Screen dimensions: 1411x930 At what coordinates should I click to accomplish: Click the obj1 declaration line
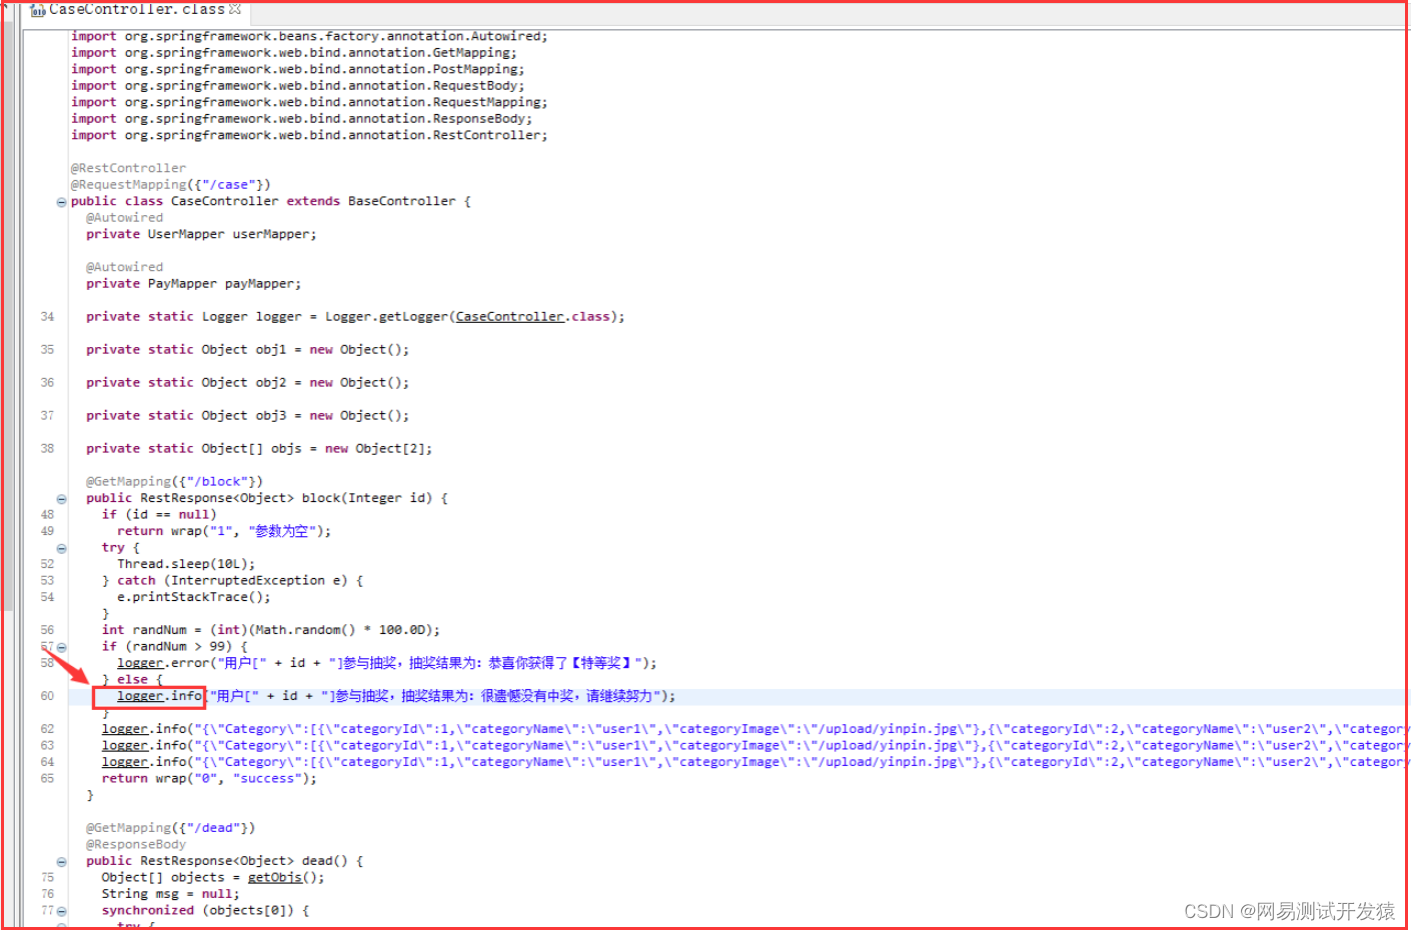pyautogui.click(x=248, y=350)
